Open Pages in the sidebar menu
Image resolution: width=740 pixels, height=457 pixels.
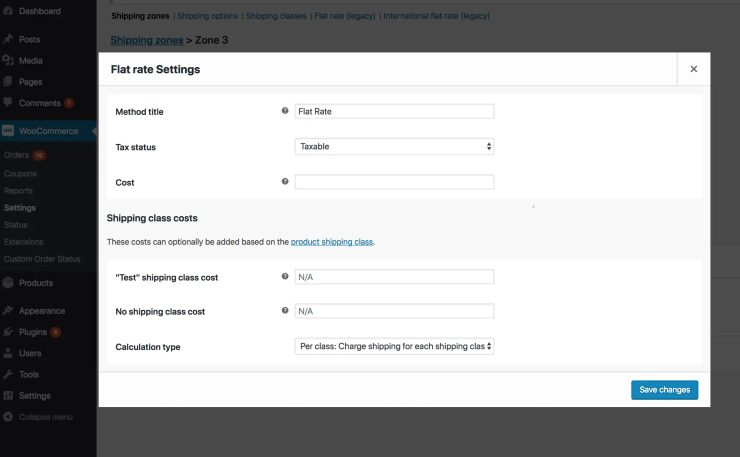tap(31, 82)
